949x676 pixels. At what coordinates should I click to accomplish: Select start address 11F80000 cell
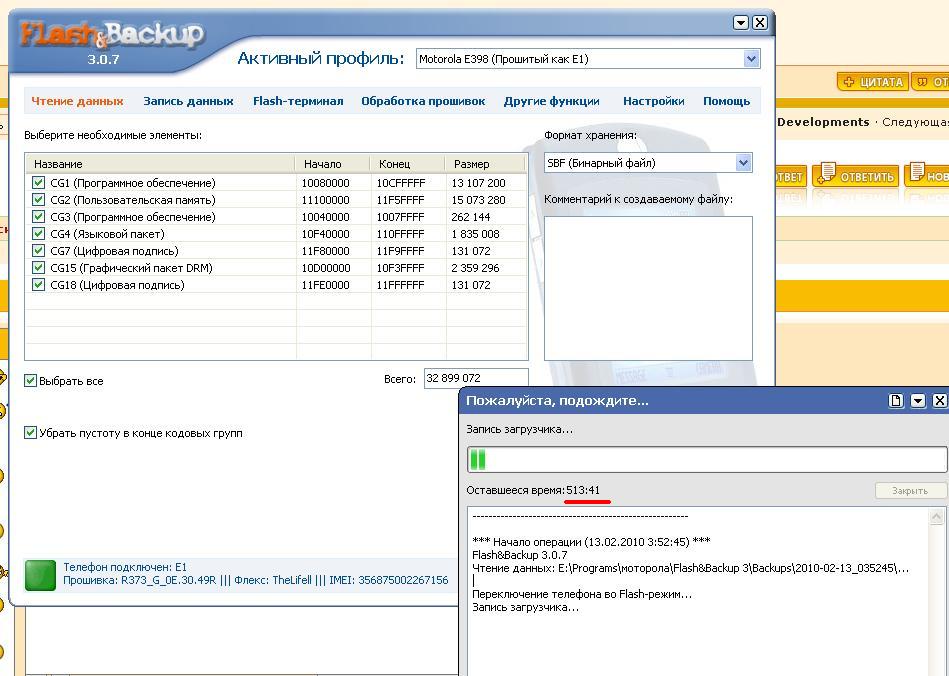point(326,251)
